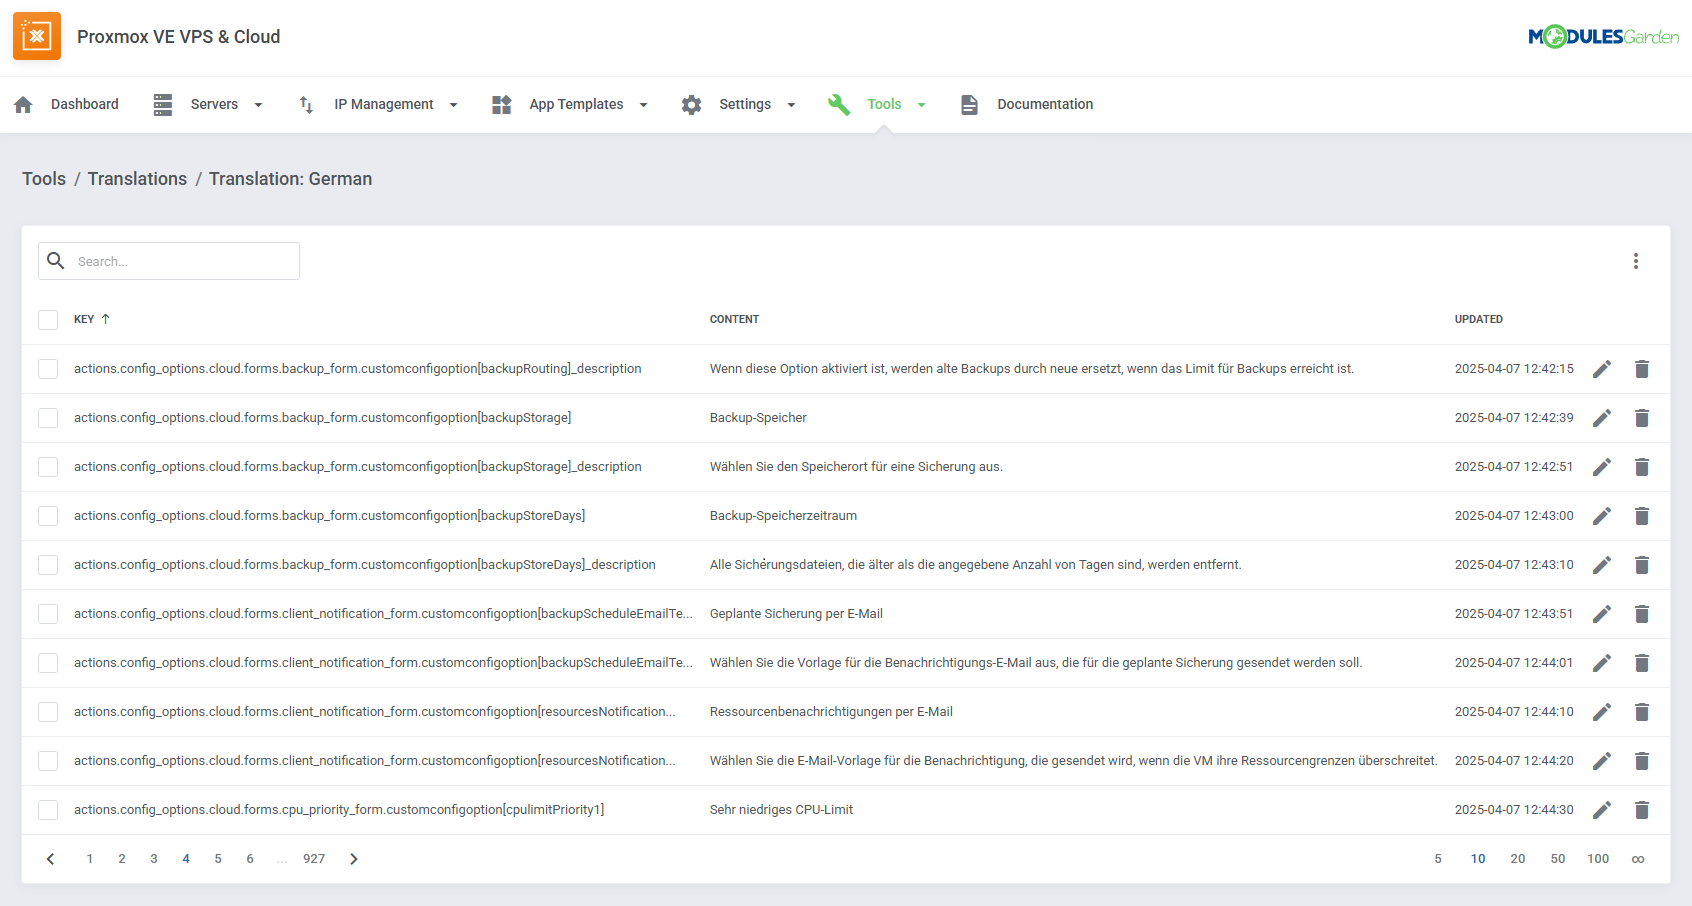
Task: Toggle the select-all checkbox in header
Action: coord(48,320)
